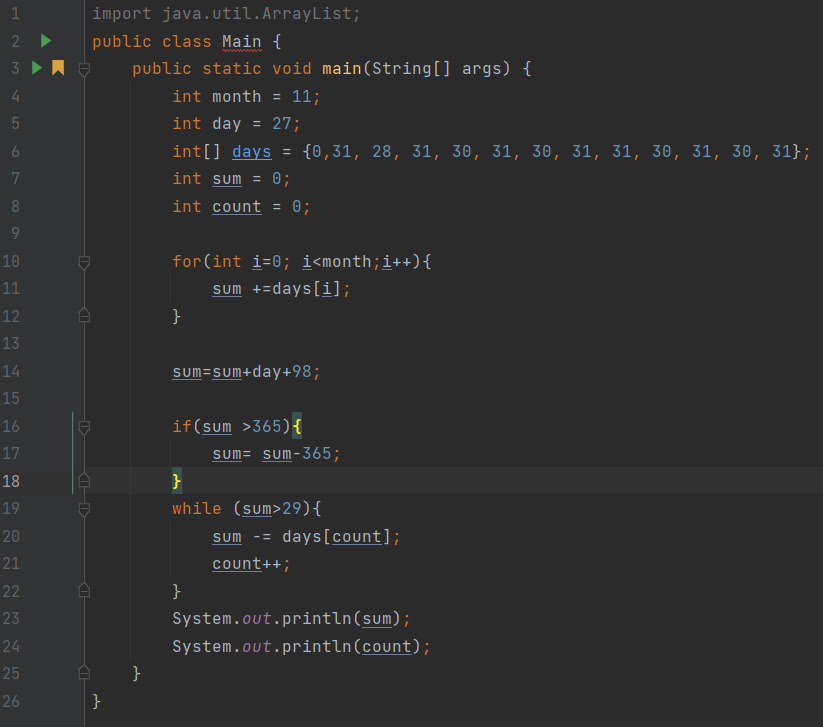Click the 'while' keyword on line 19
The height and width of the screenshot is (727, 823).
point(197,509)
